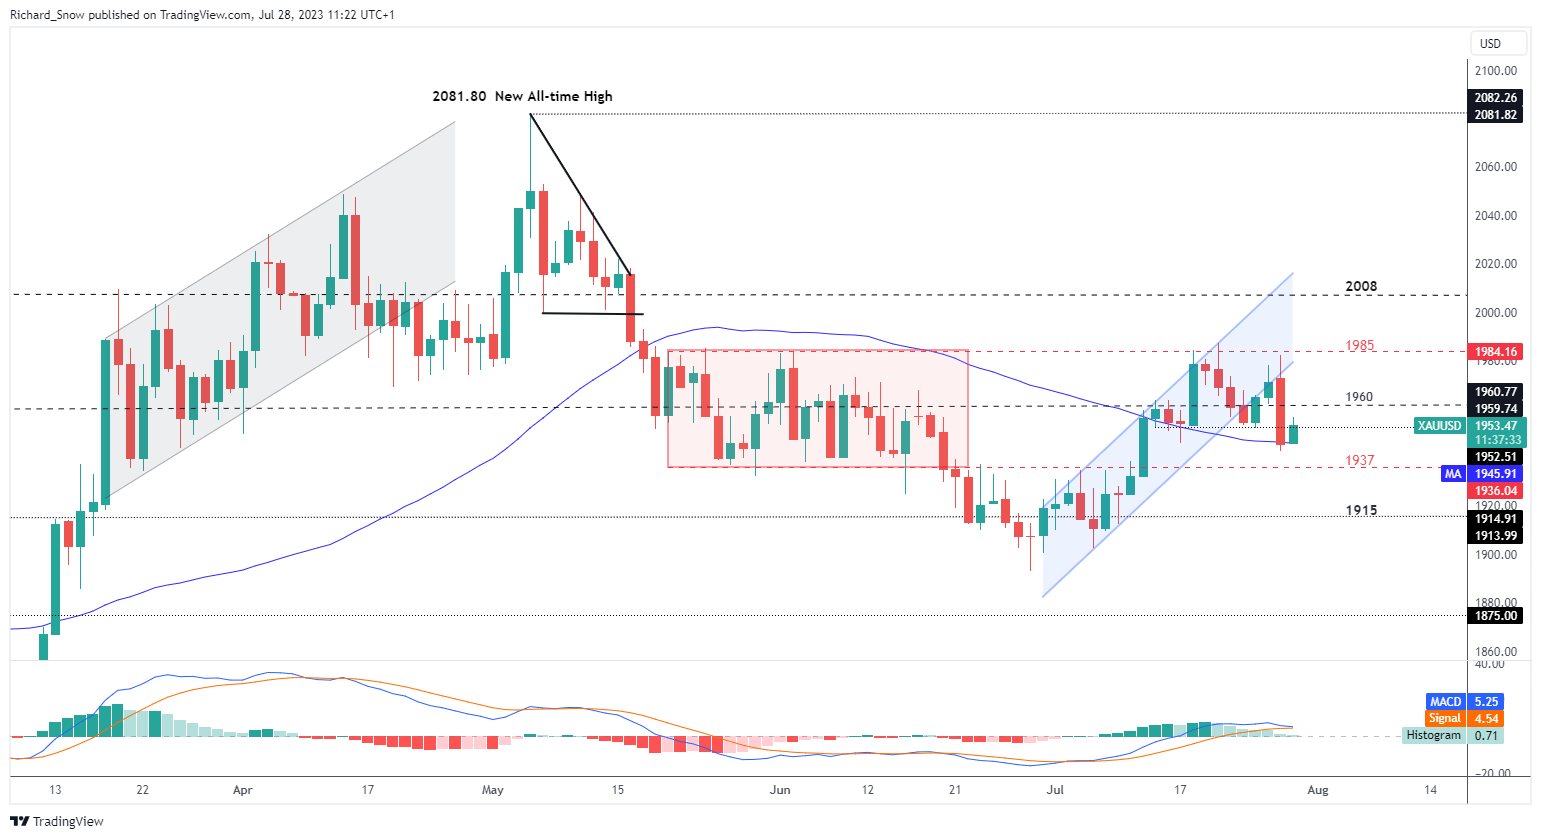The height and width of the screenshot is (839, 1541).
Task: Click the 2008 resistance level label
Action: click(x=1361, y=286)
